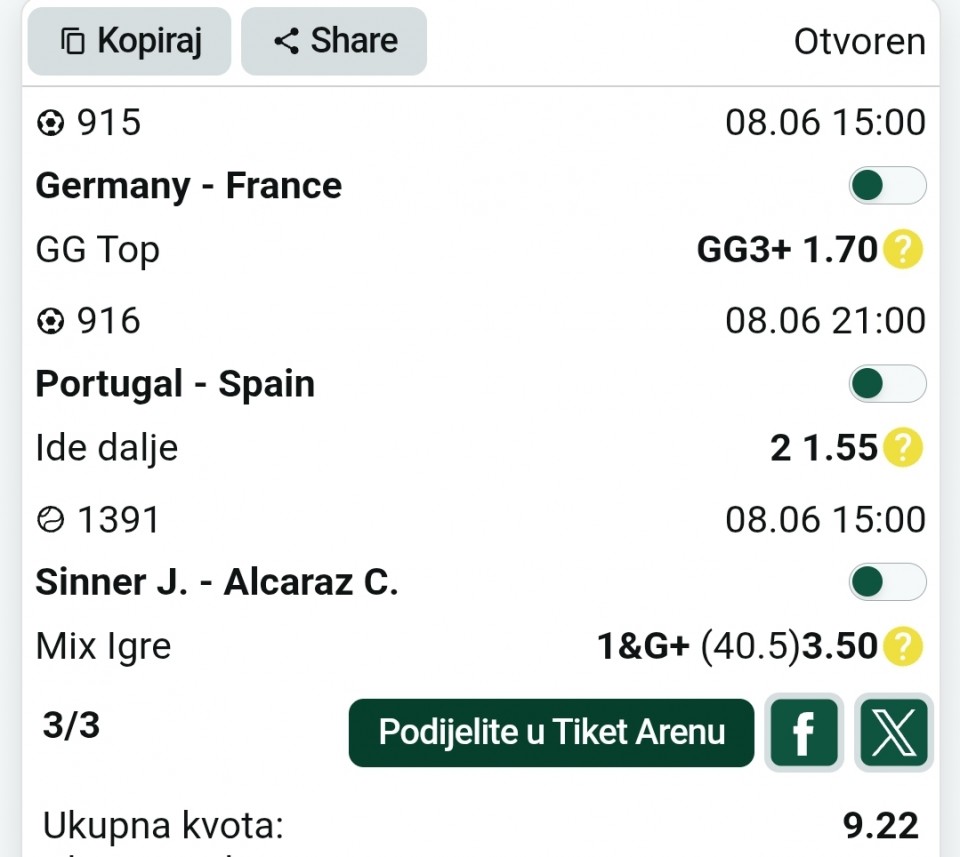Toggle the Germany - France switch
The width and height of the screenshot is (960, 857).
887,185
